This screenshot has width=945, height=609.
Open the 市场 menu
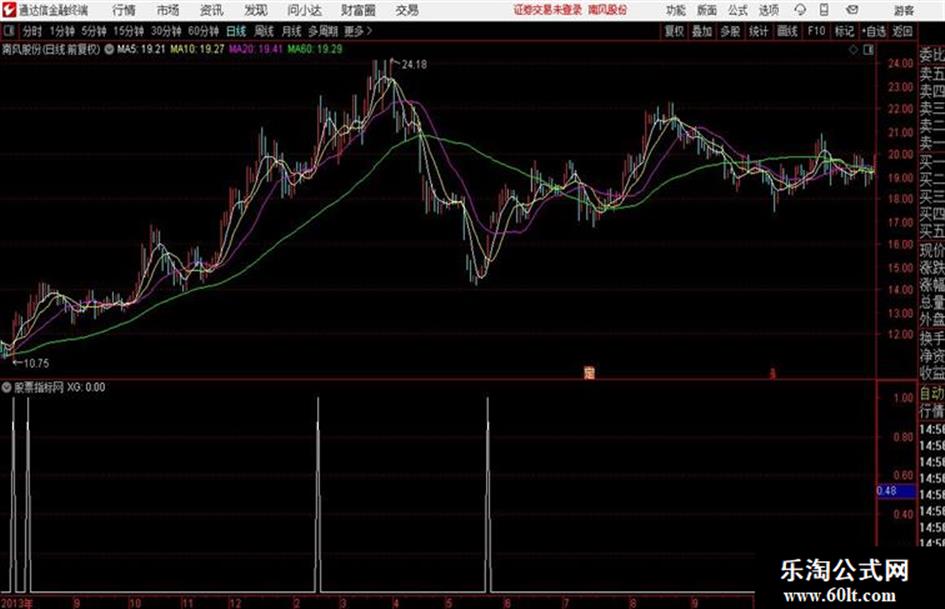pyautogui.click(x=168, y=10)
